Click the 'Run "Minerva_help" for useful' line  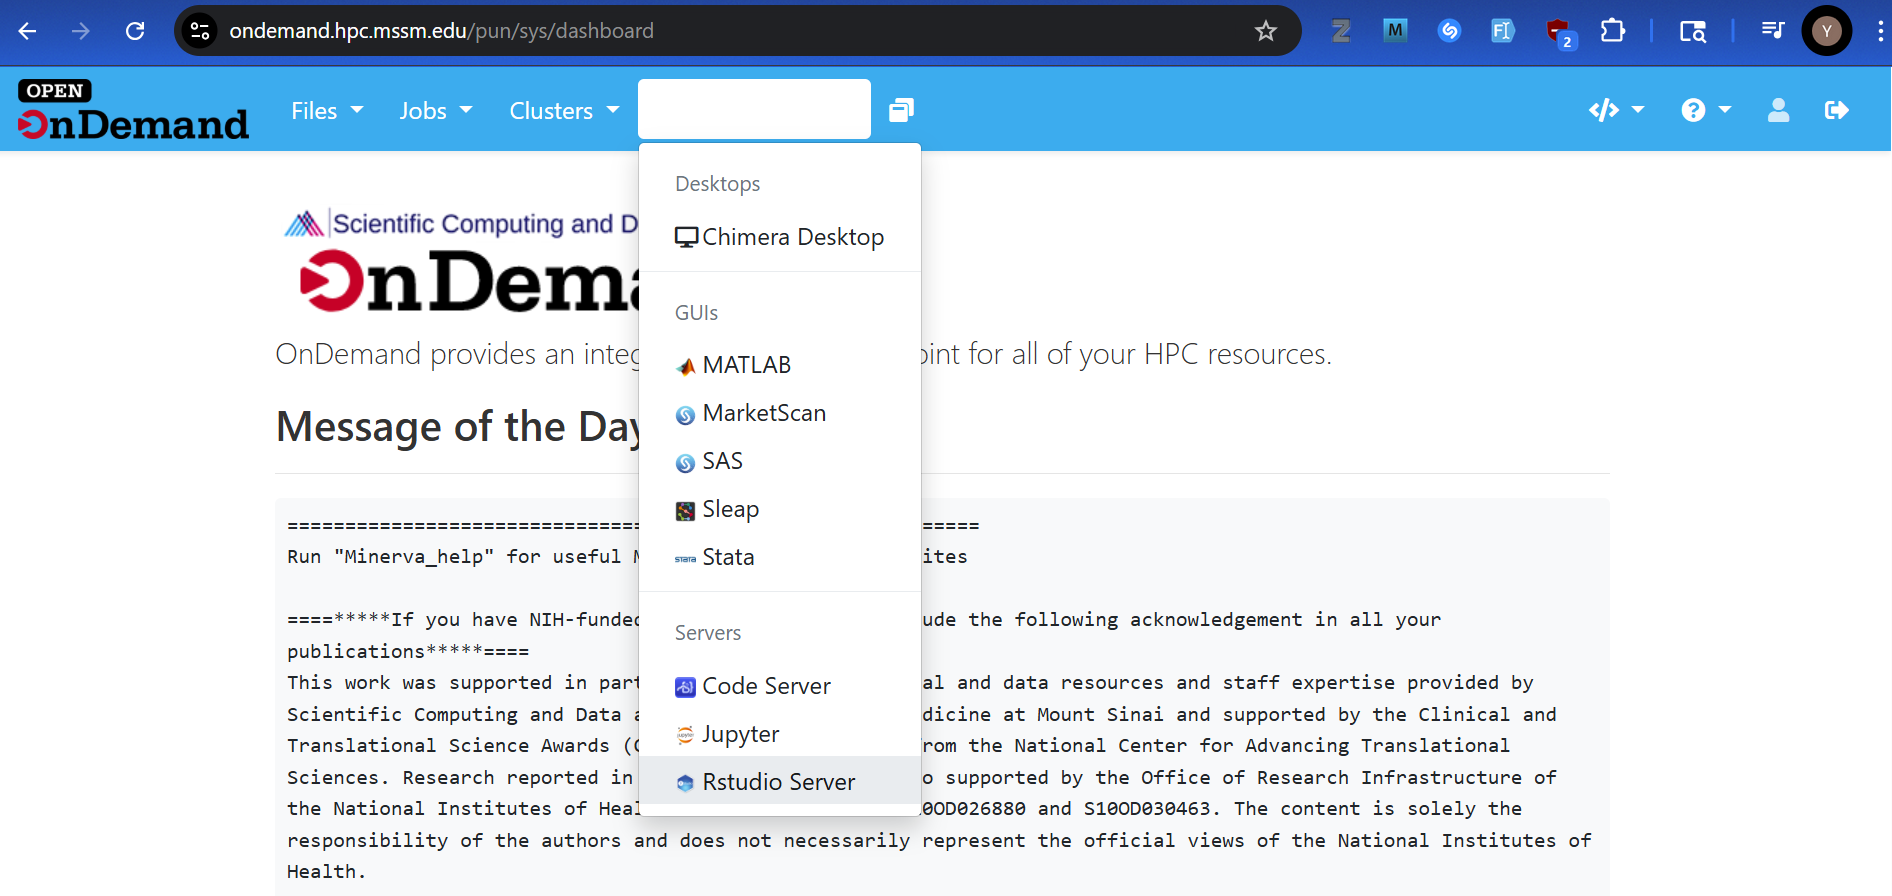[x=463, y=557]
